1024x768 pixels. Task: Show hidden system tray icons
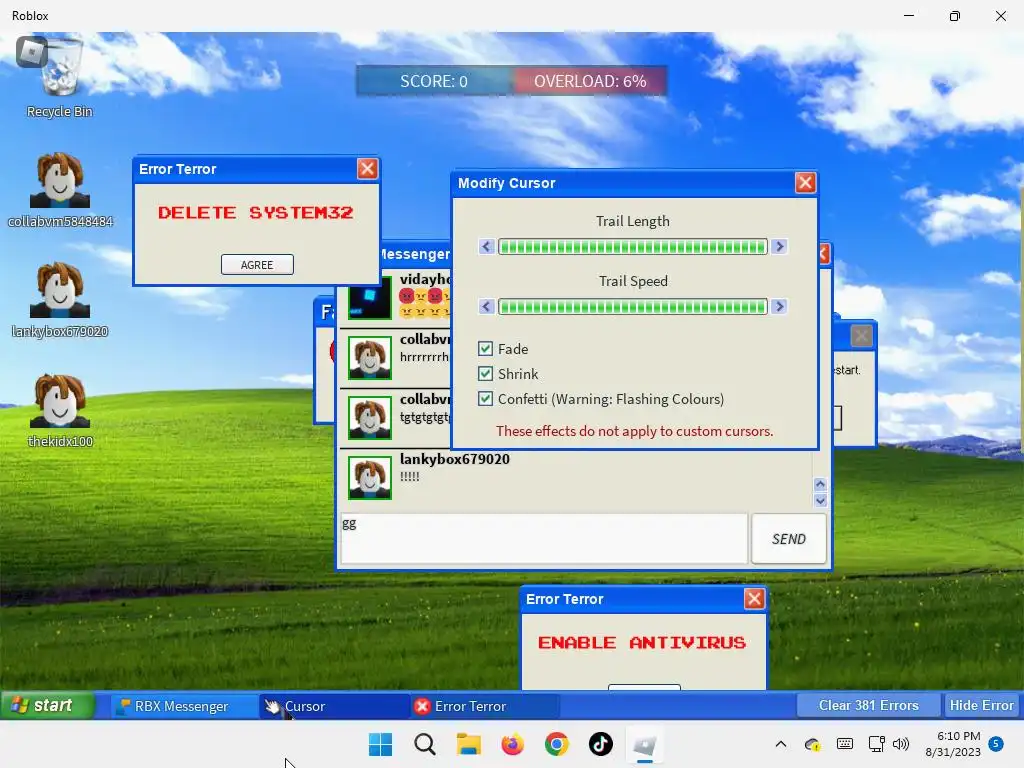pos(780,744)
